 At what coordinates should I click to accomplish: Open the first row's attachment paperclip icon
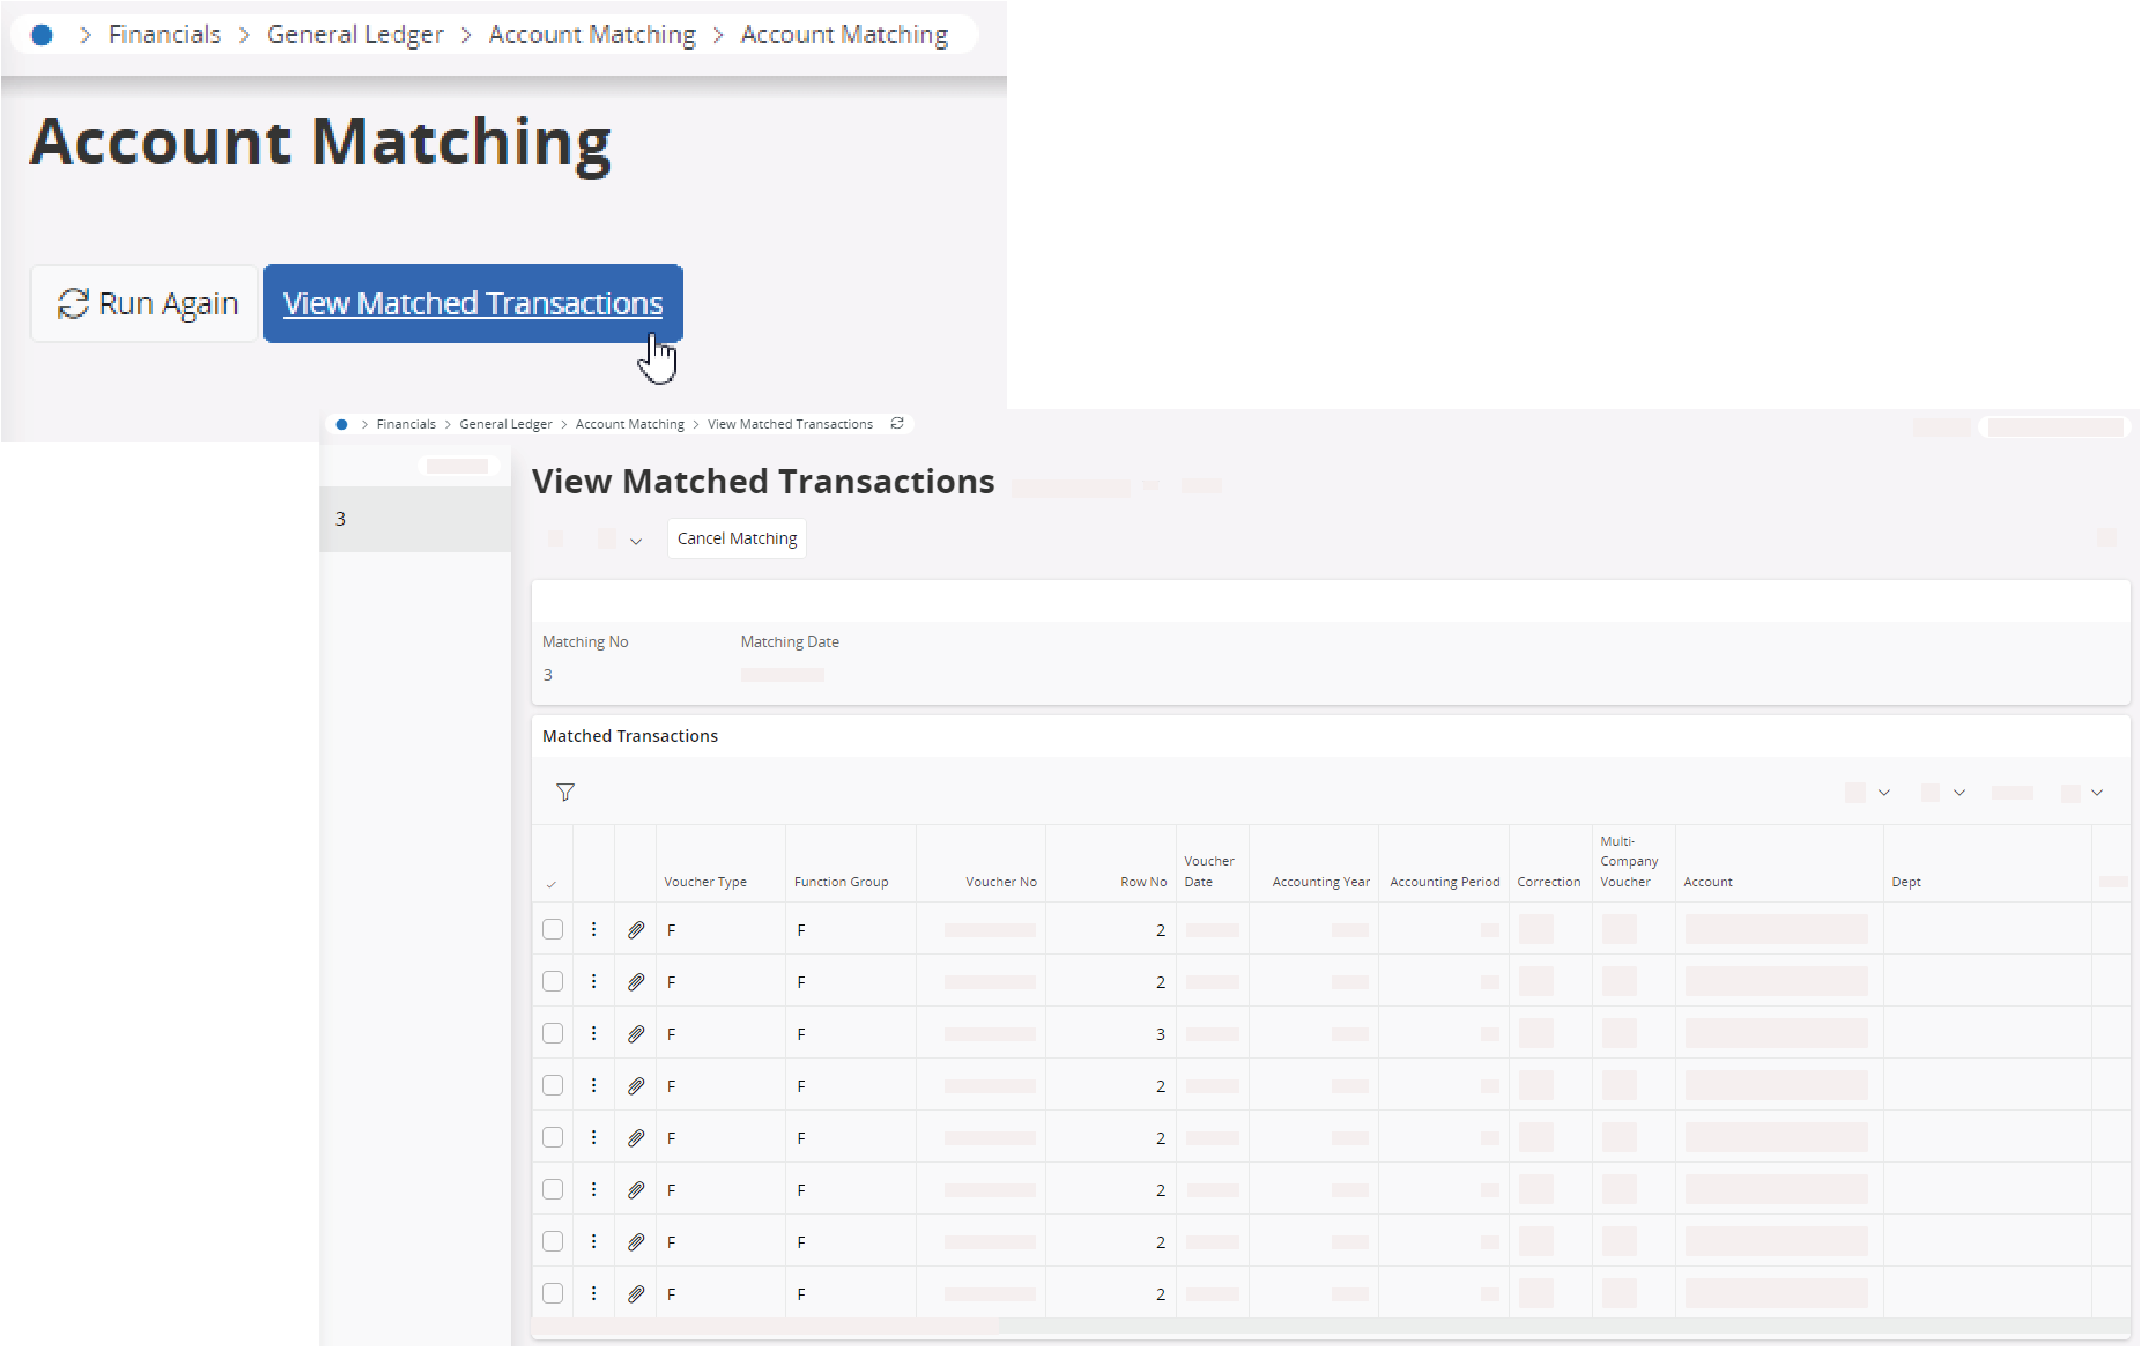[635, 930]
